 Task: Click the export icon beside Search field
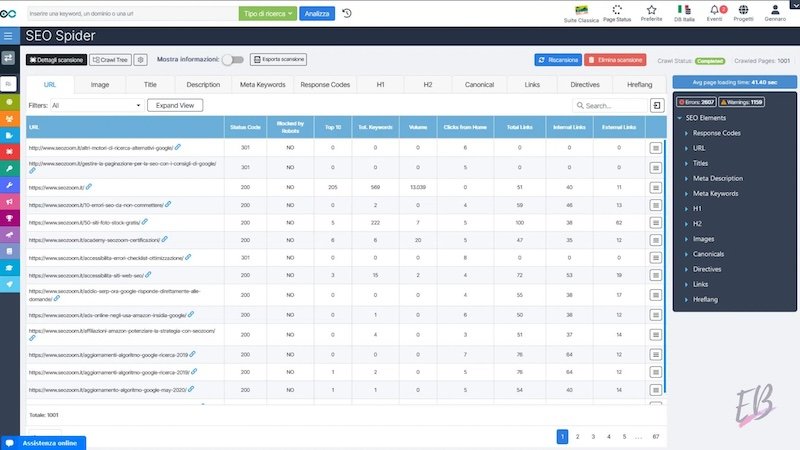657,106
